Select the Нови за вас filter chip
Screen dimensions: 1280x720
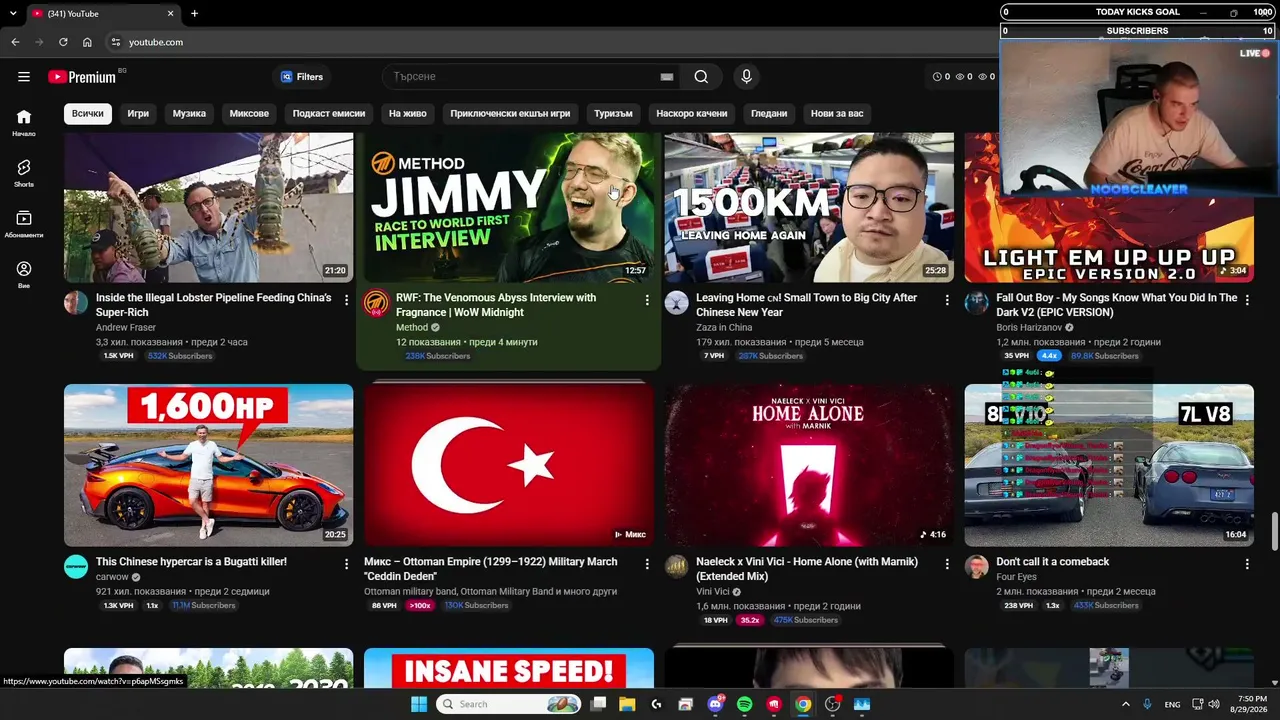837,113
